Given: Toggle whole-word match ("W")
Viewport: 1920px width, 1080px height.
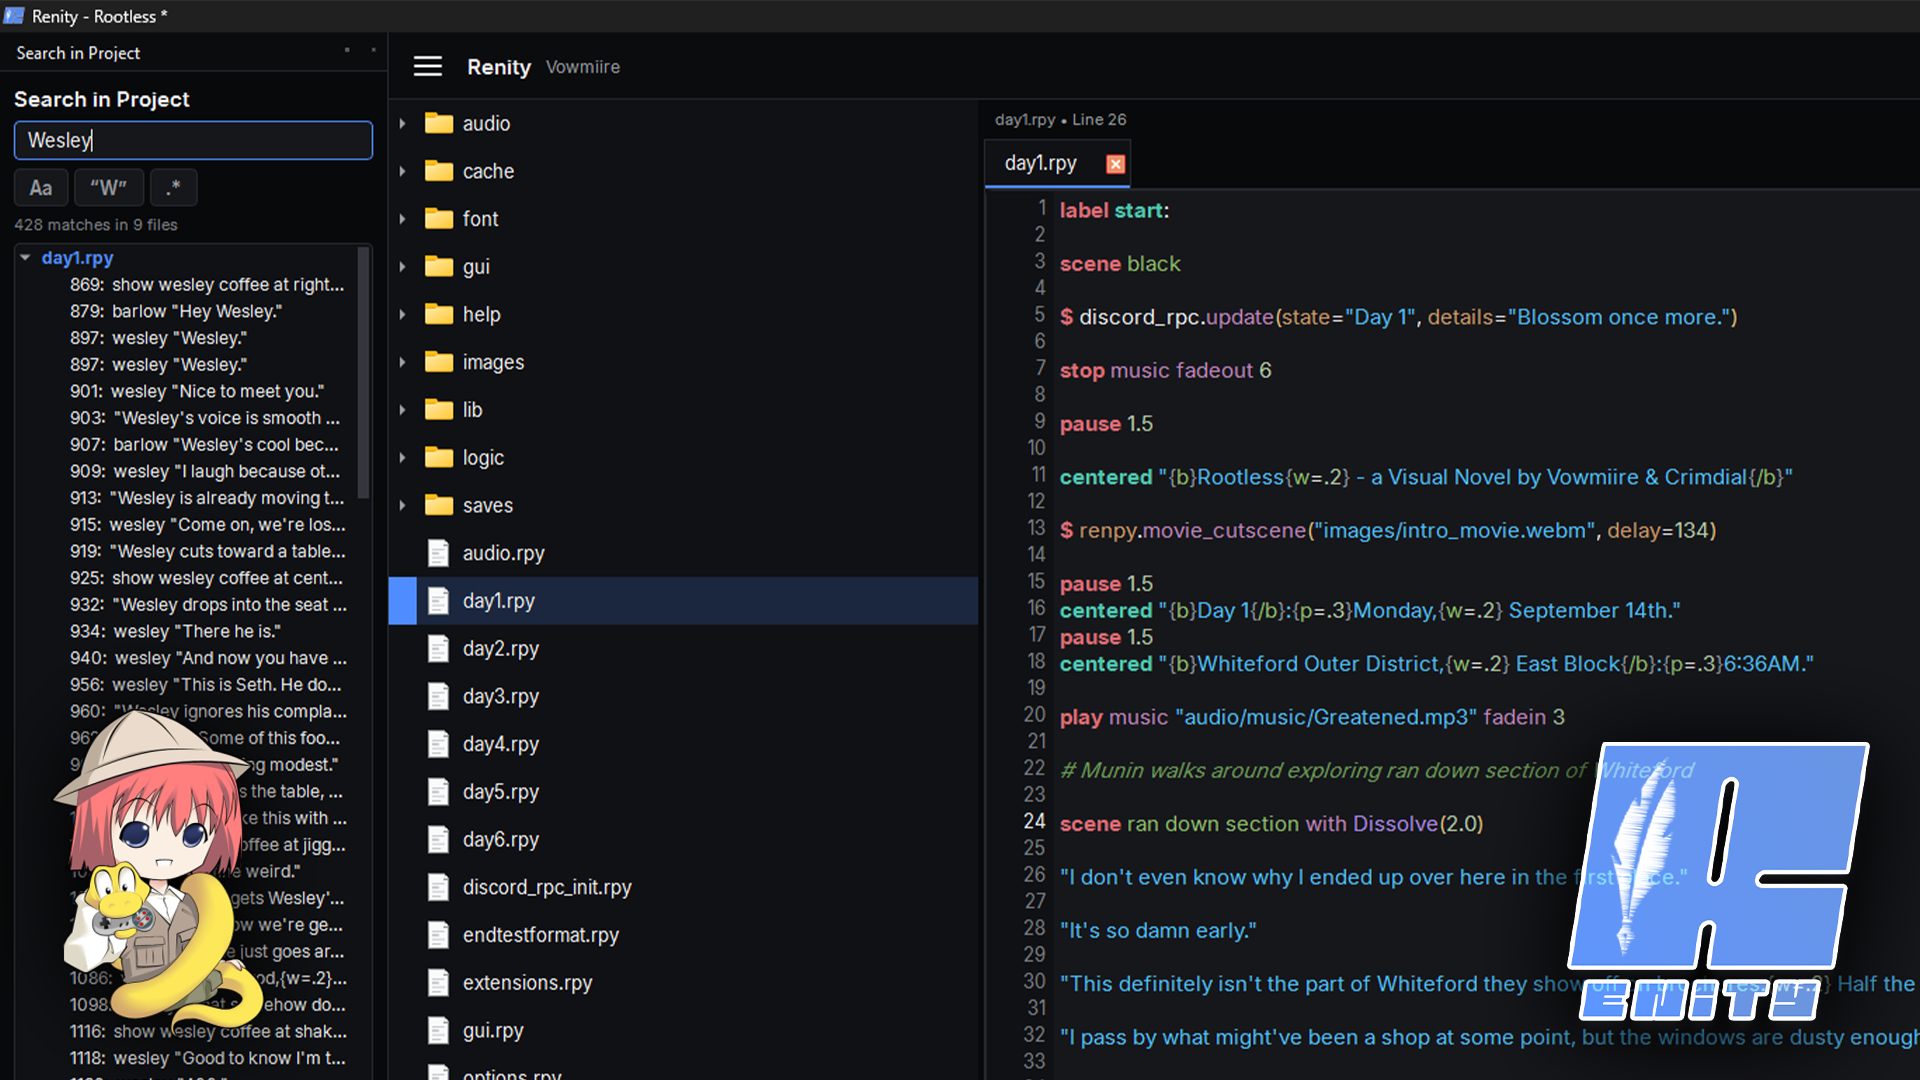Looking at the screenshot, I should [109, 188].
